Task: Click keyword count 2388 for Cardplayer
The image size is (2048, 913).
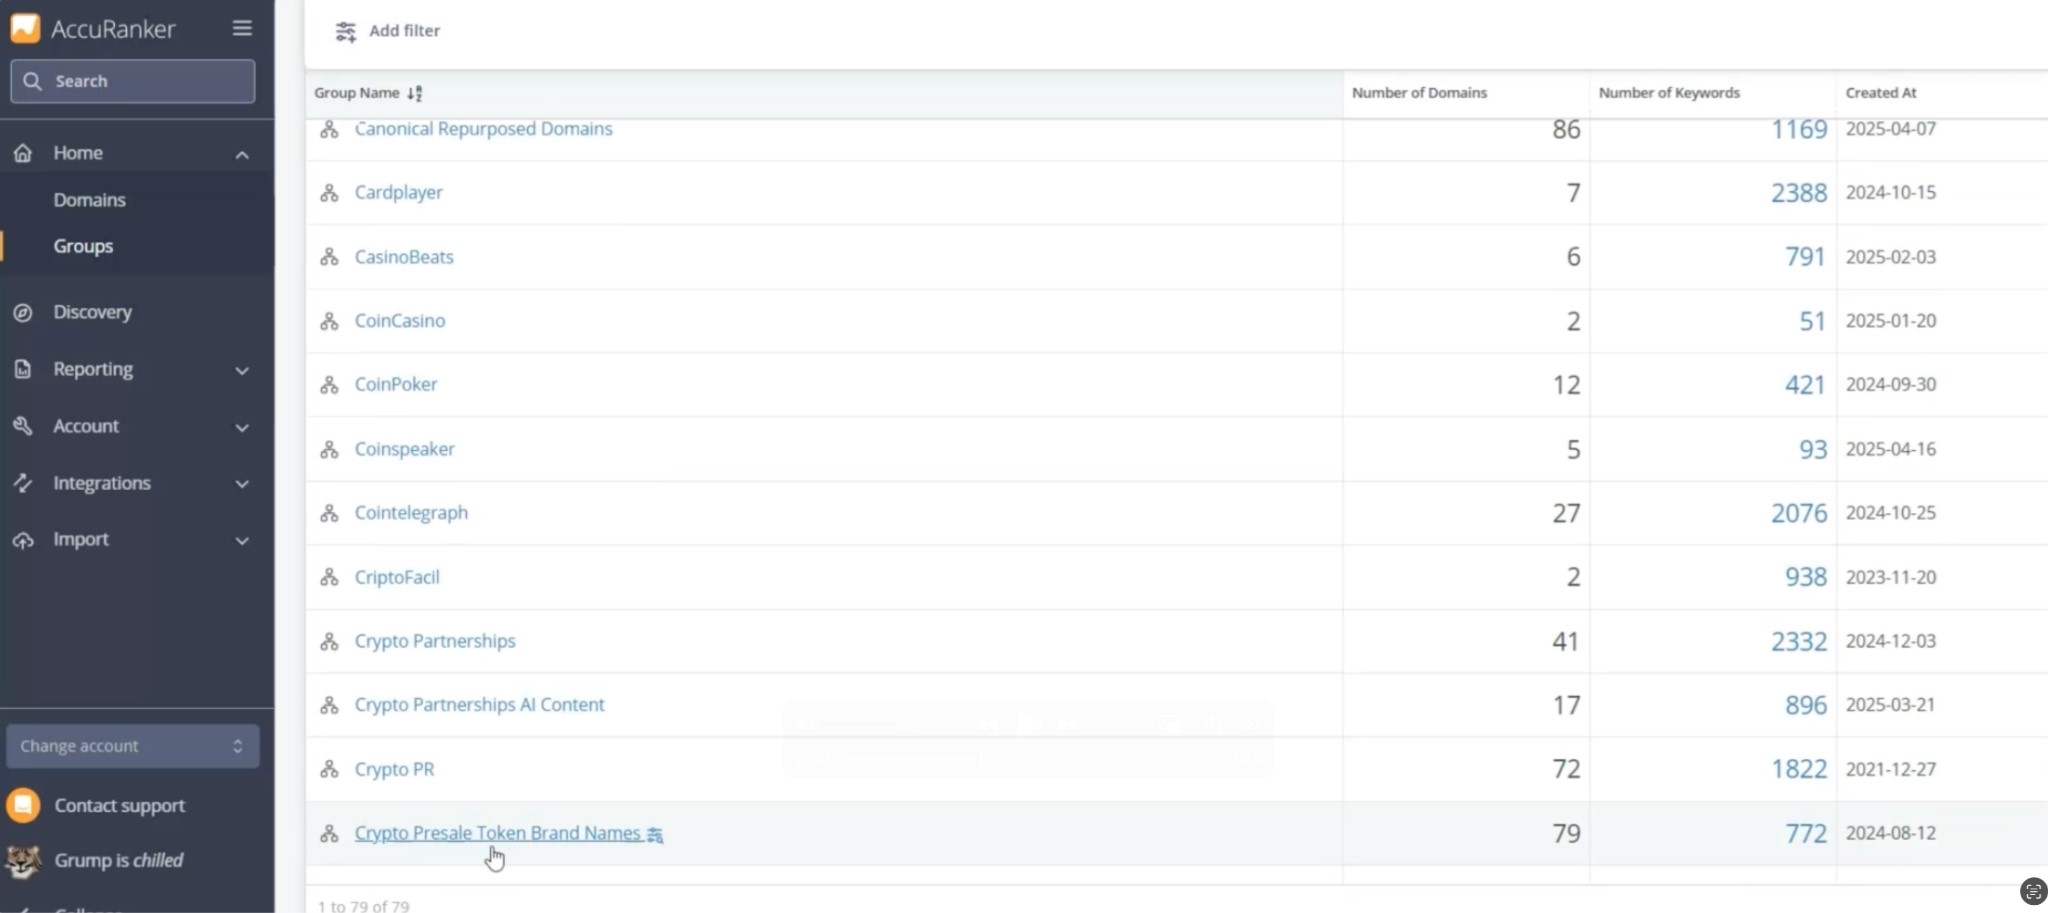Action: [1799, 193]
